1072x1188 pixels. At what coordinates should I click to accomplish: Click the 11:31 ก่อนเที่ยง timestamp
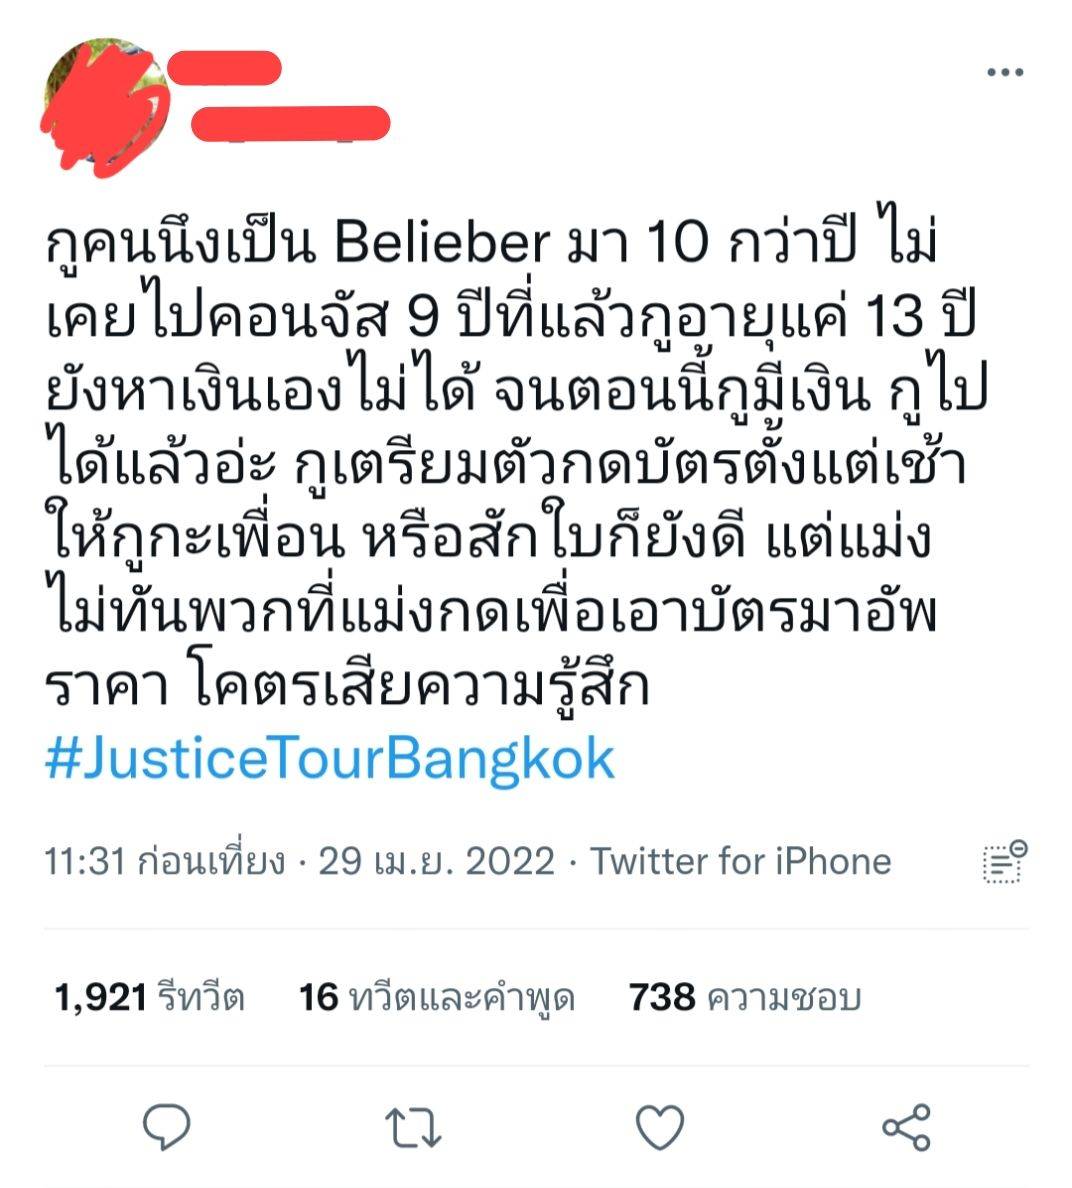[x=165, y=861]
